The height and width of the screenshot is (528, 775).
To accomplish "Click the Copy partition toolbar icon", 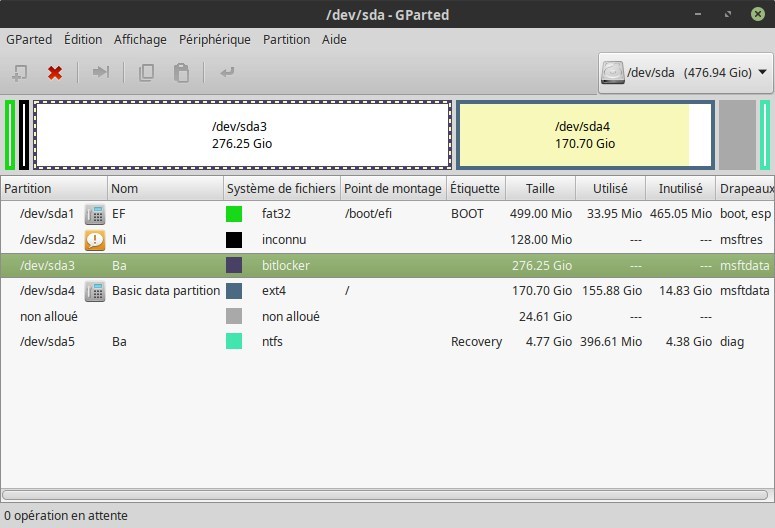I will 146,73.
